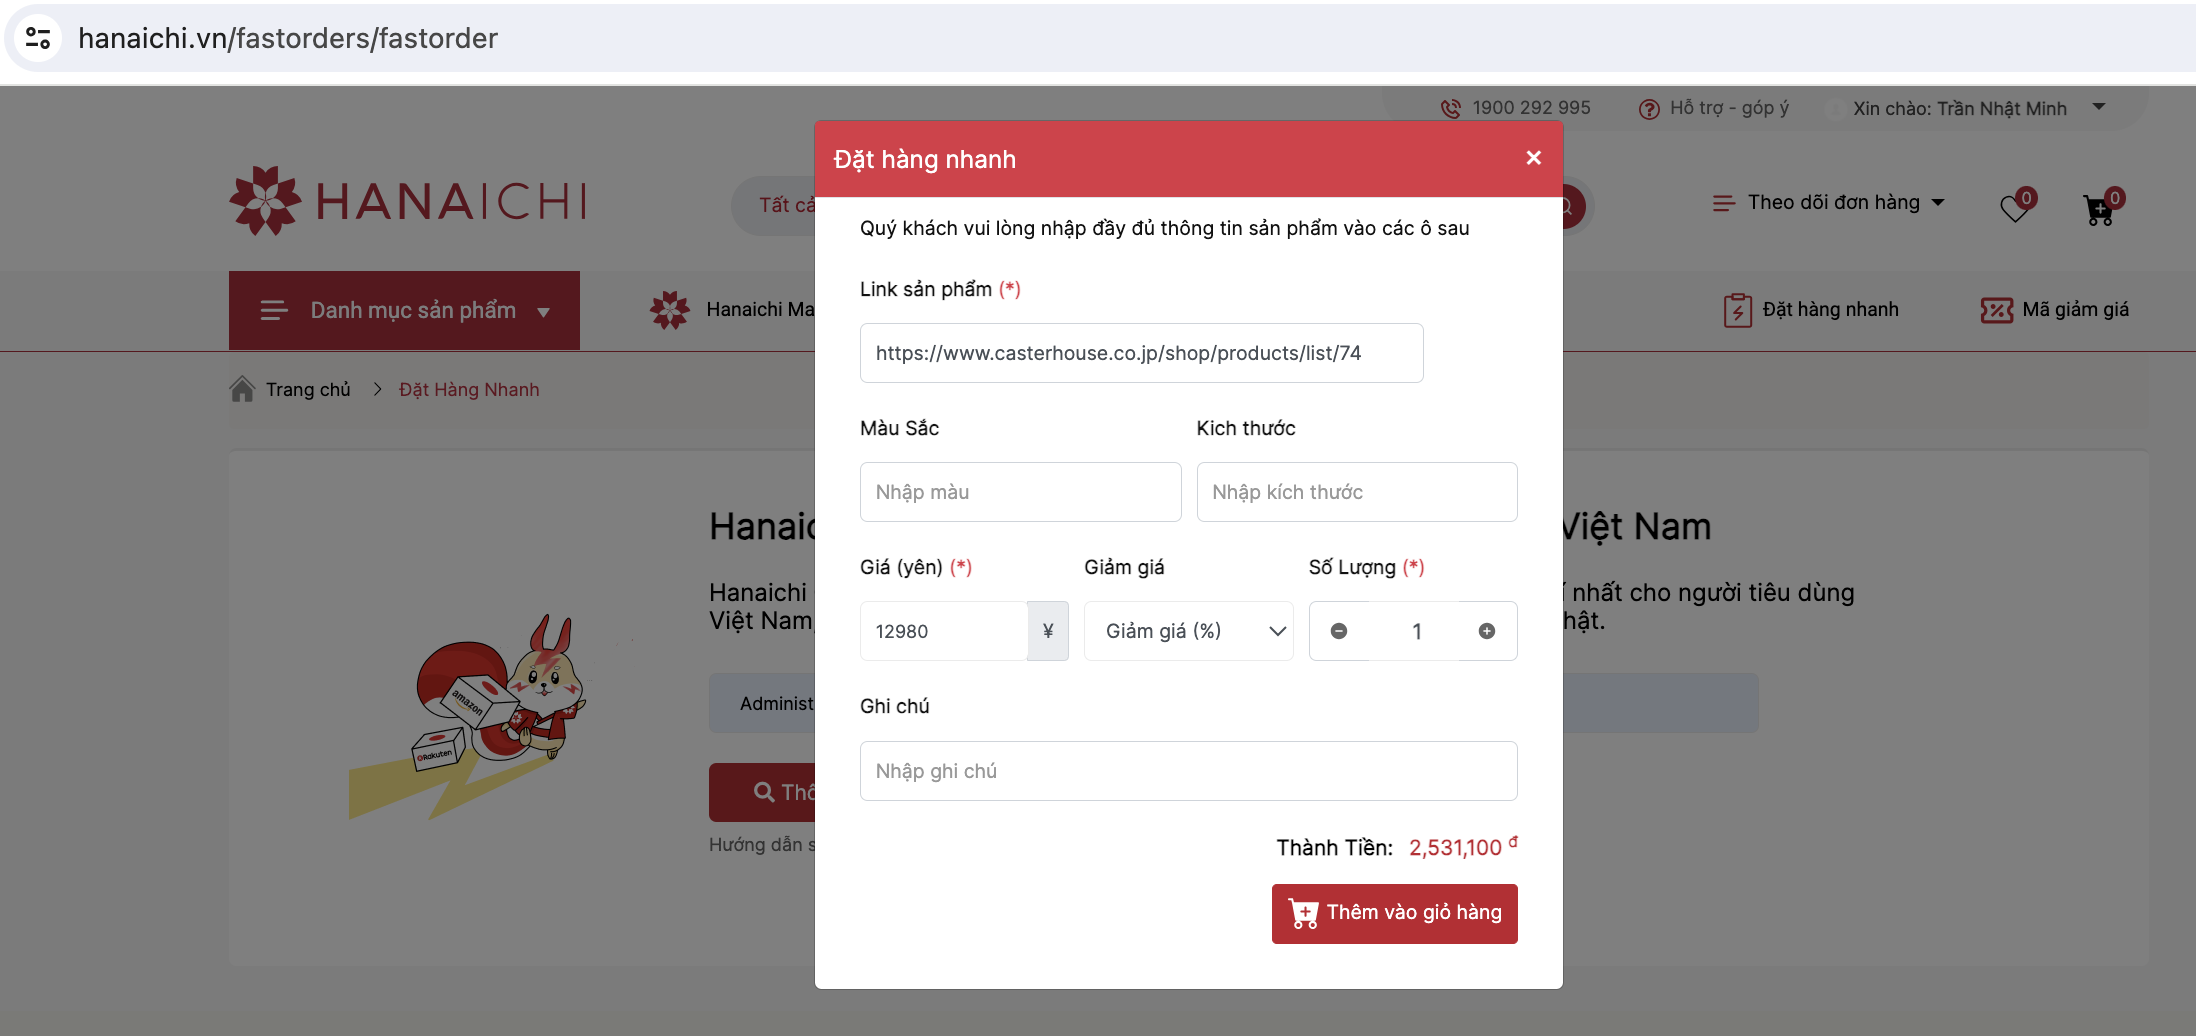Focus the Nhập ghi chú note field
Image resolution: width=2196 pixels, height=1036 pixels.
(x=1188, y=771)
